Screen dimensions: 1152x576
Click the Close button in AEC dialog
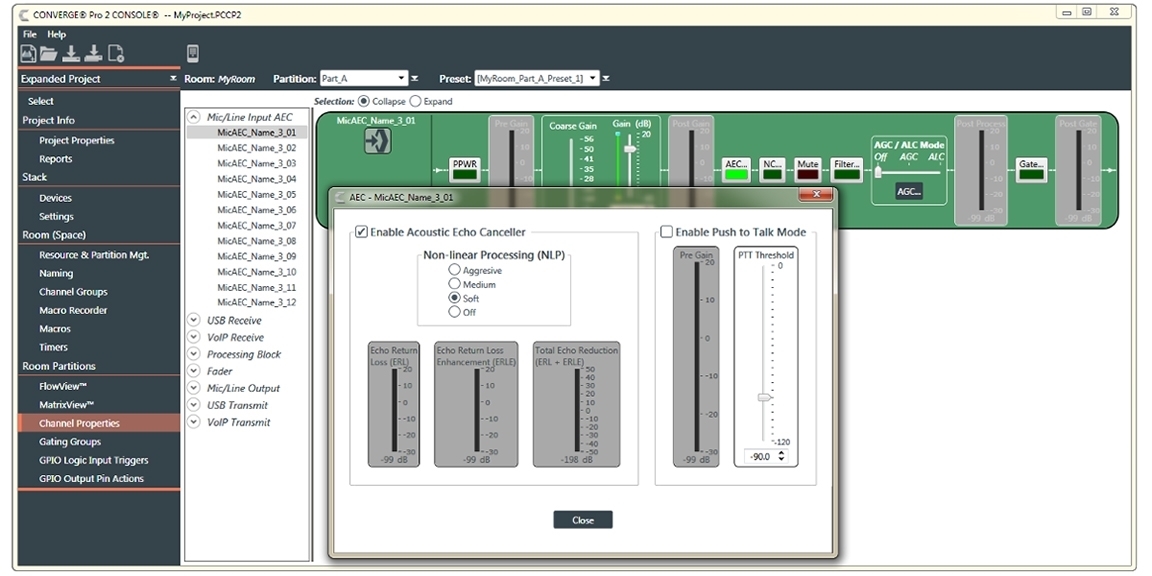[583, 520]
